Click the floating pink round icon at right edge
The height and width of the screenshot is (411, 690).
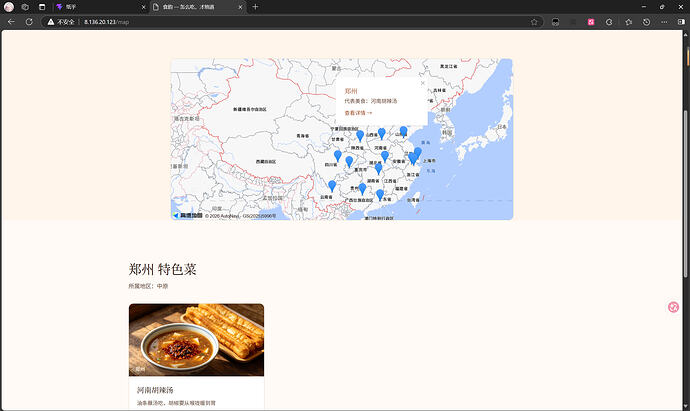point(673,307)
